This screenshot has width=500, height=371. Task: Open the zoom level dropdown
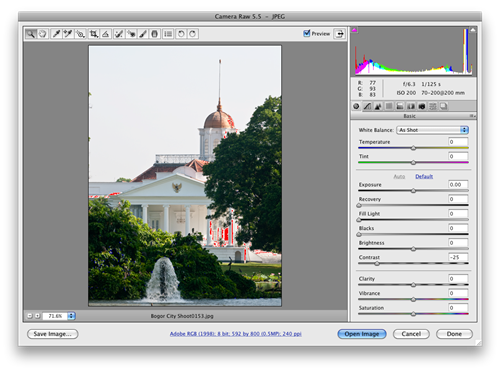[x=71, y=316]
